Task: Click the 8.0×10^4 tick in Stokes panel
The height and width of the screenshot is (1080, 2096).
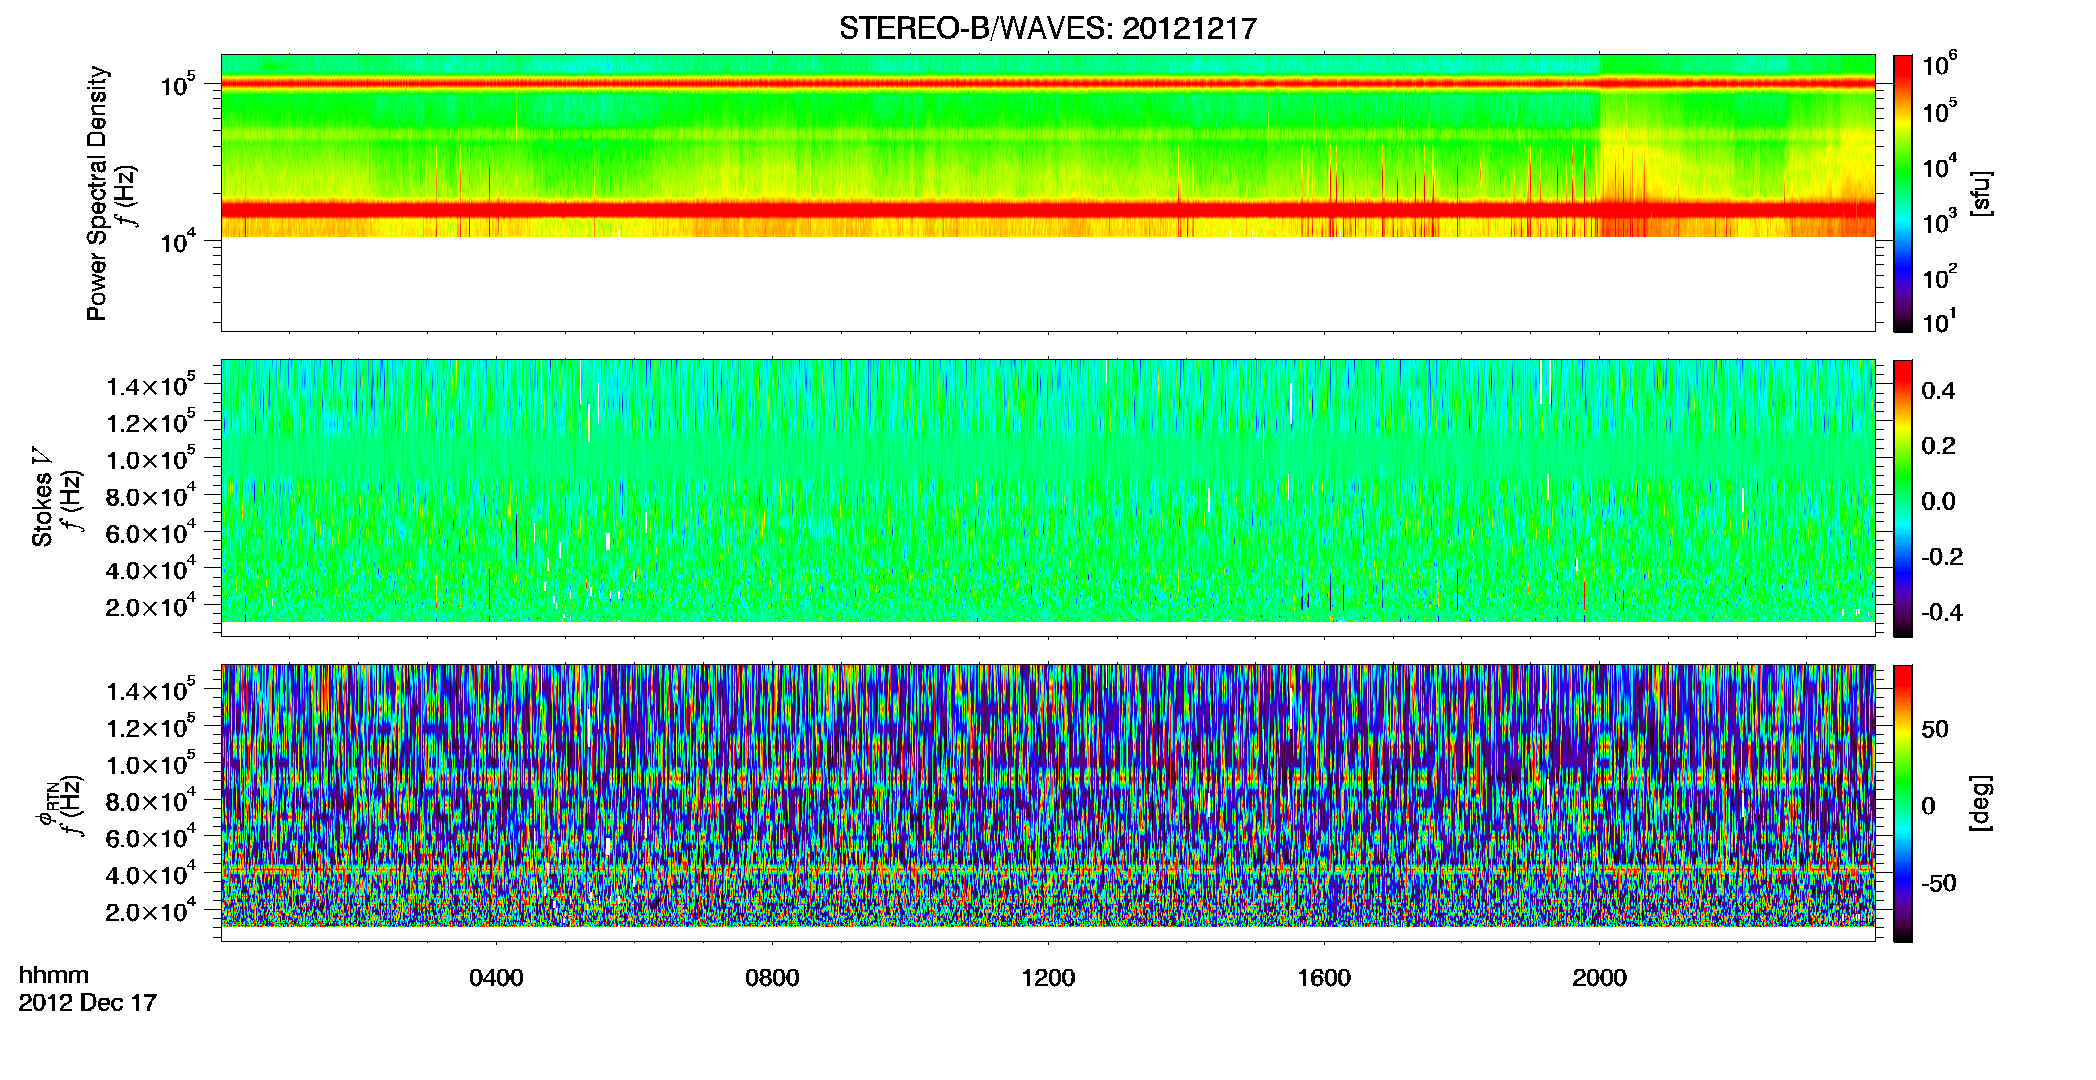Action: pos(150,495)
